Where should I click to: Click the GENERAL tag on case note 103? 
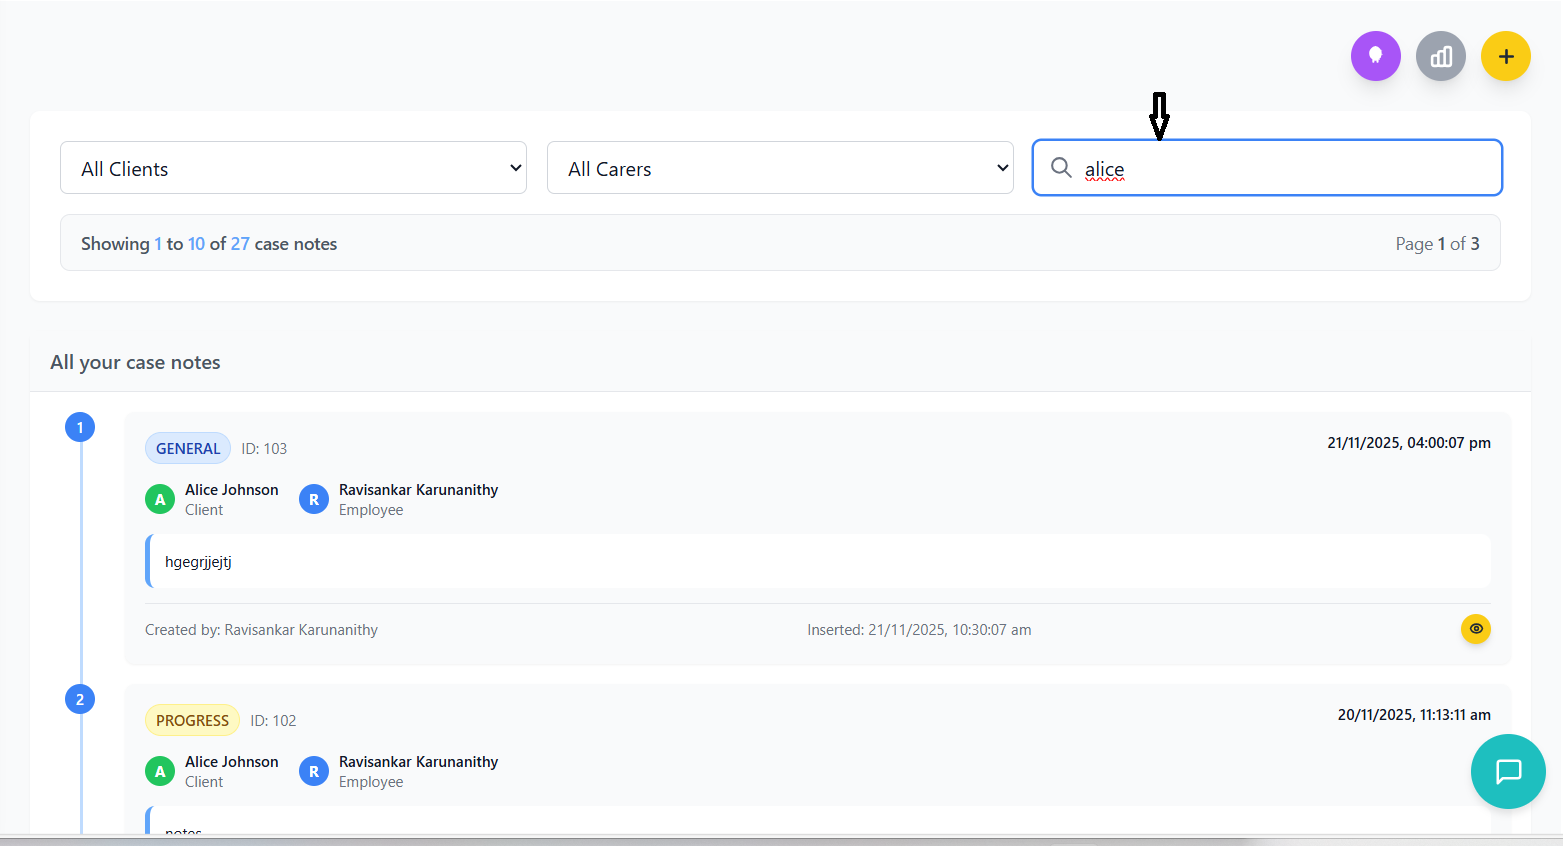pyautogui.click(x=188, y=448)
